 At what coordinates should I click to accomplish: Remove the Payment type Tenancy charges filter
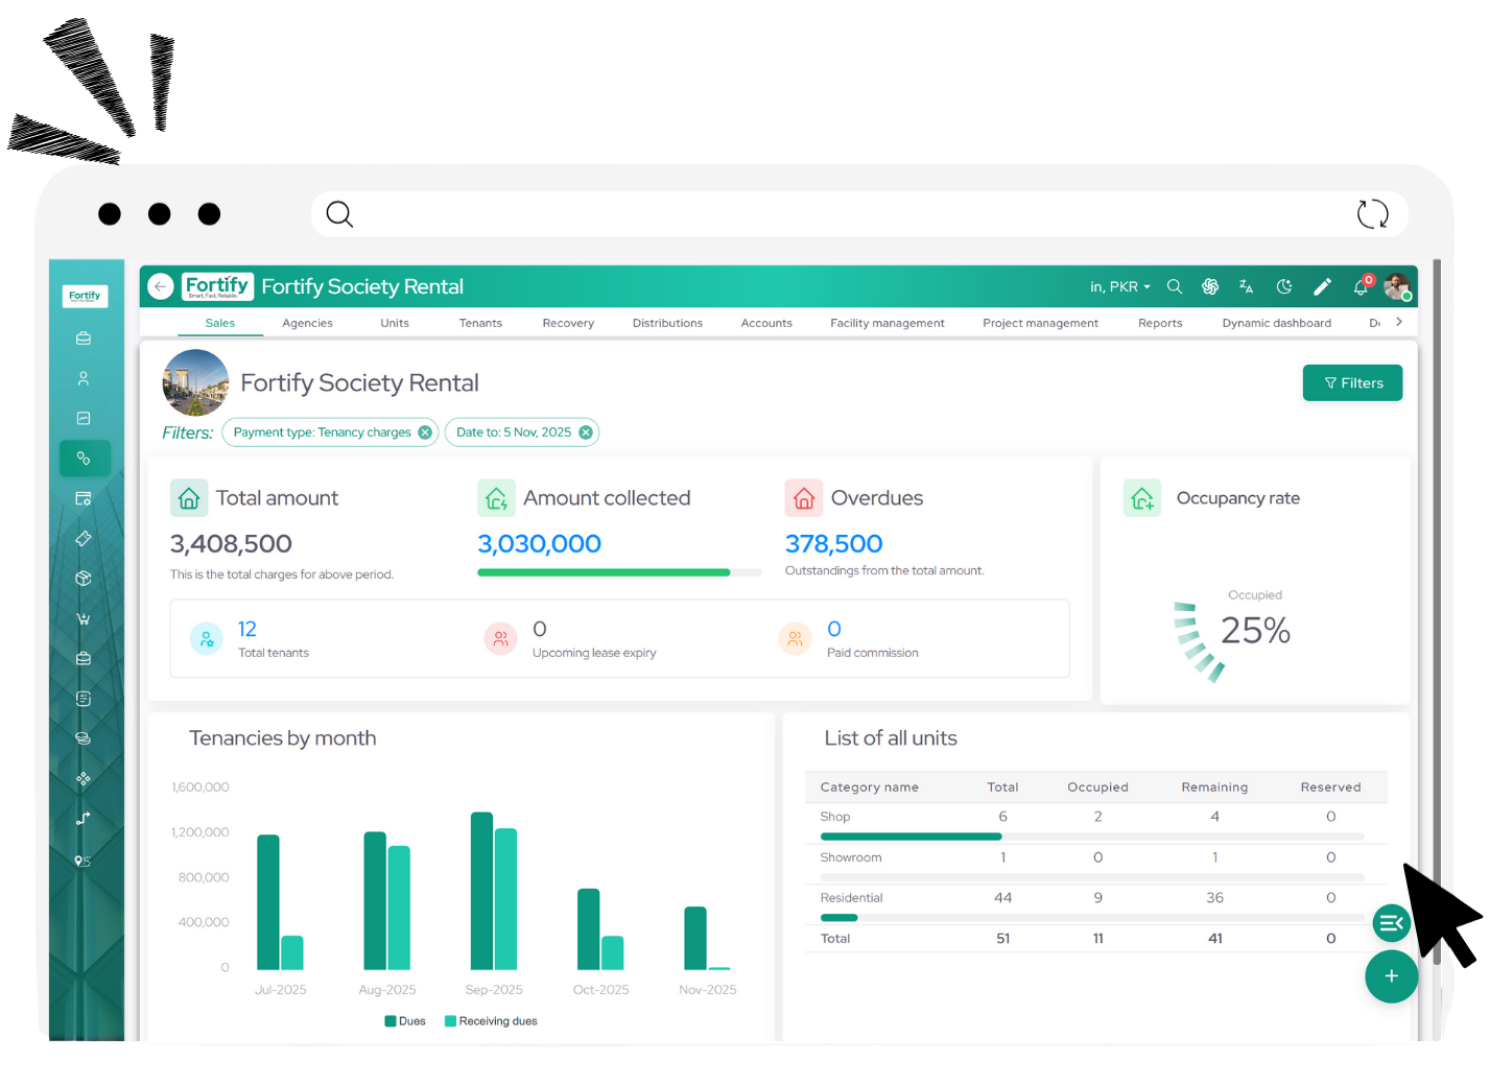pyautogui.click(x=425, y=433)
